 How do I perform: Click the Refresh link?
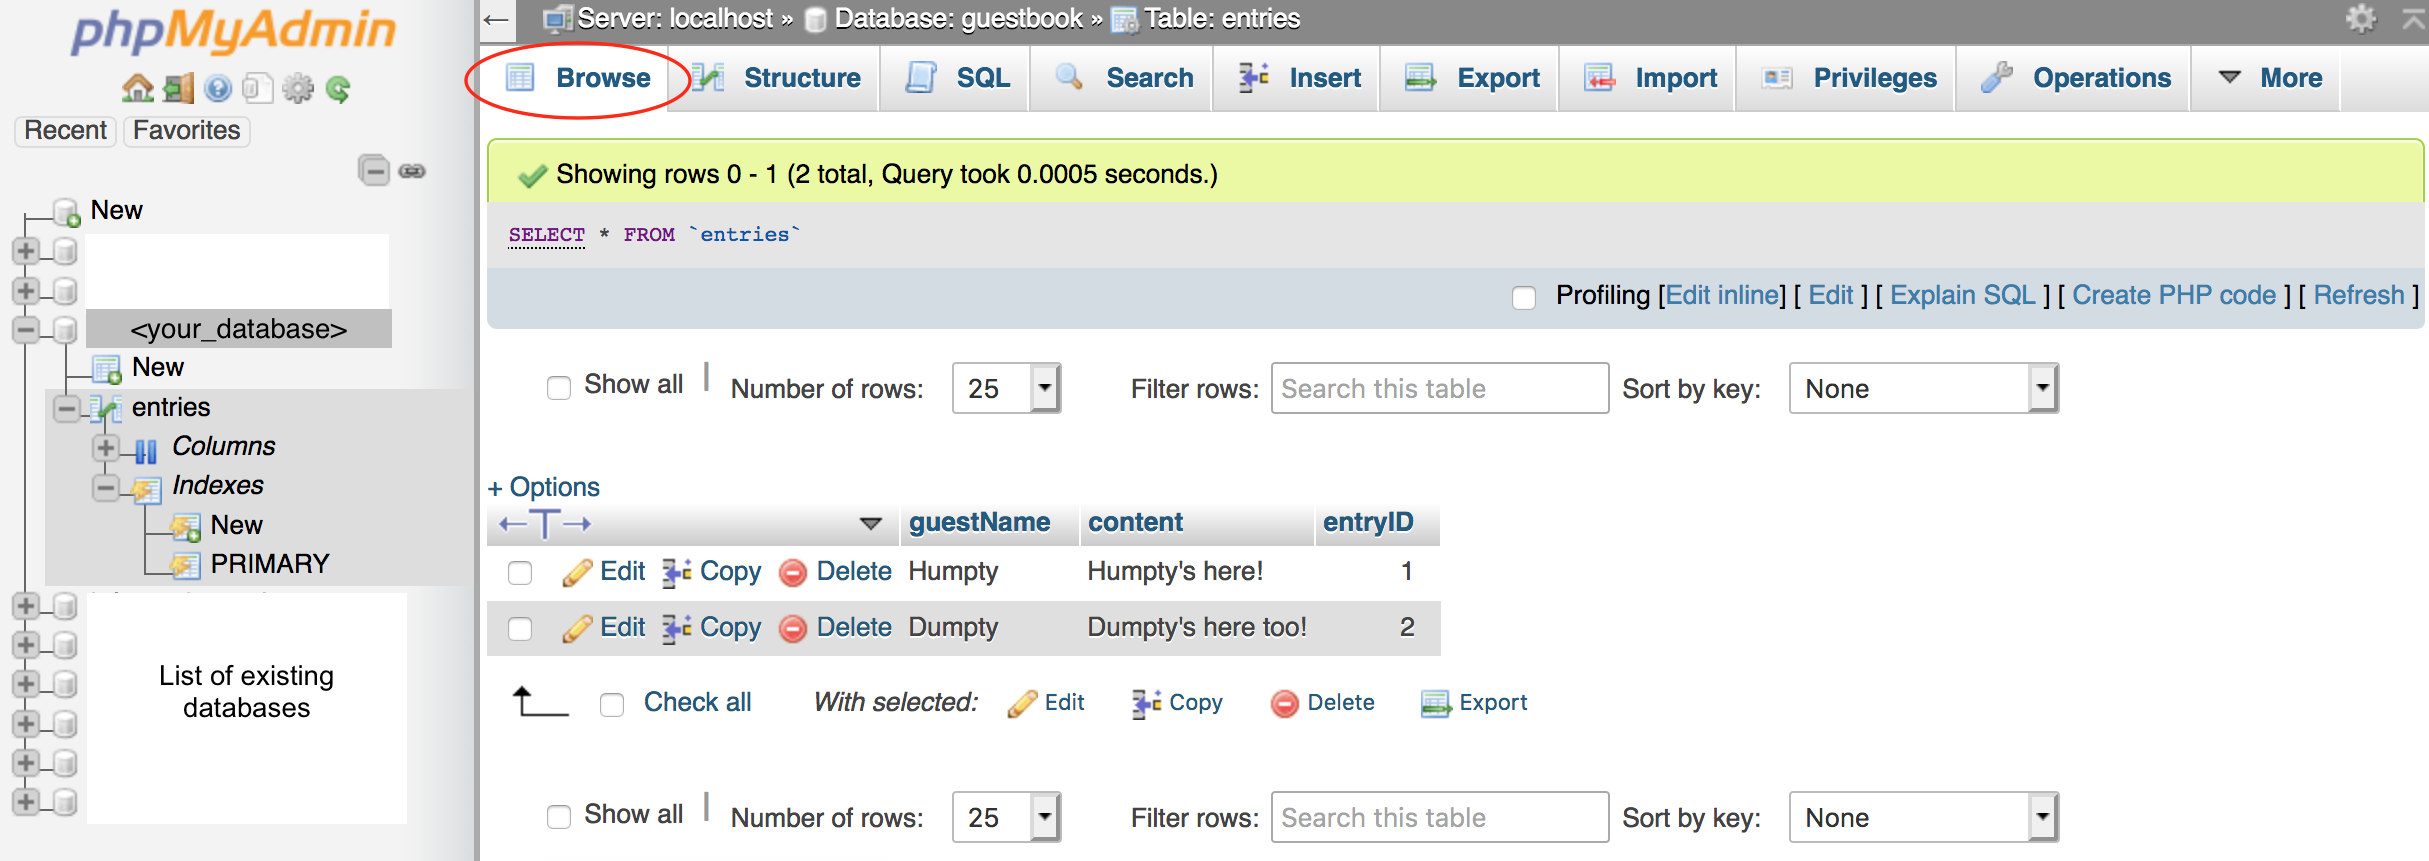click(2359, 296)
